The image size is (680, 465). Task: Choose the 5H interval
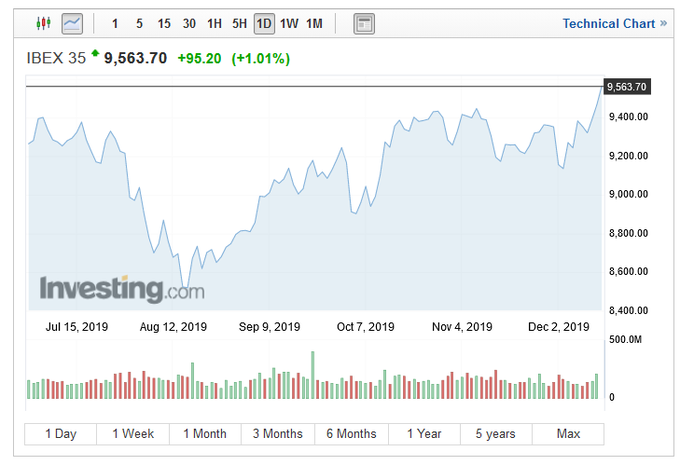[239, 23]
